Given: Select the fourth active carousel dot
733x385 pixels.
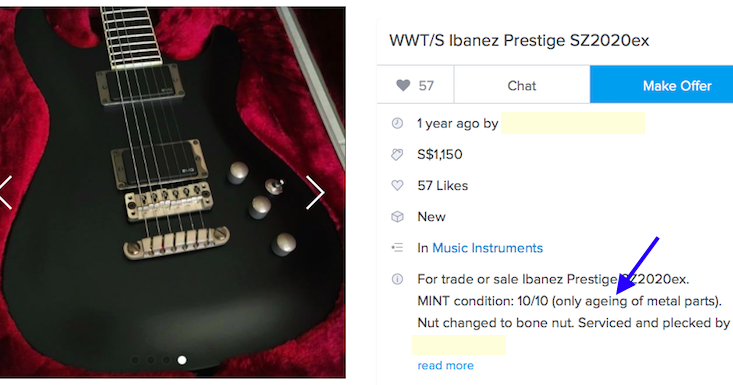Looking at the screenshot, I should pos(182,360).
